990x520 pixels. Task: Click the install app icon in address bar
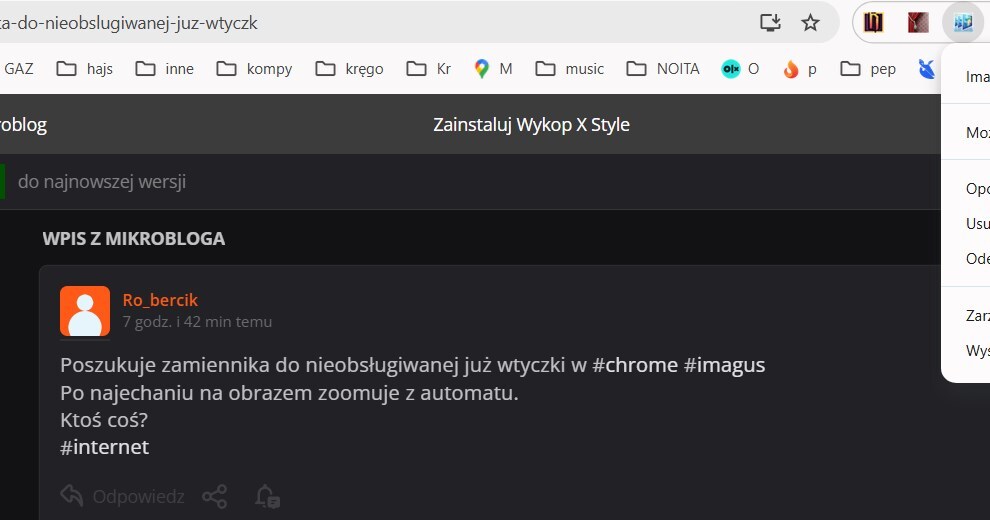(x=769, y=22)
